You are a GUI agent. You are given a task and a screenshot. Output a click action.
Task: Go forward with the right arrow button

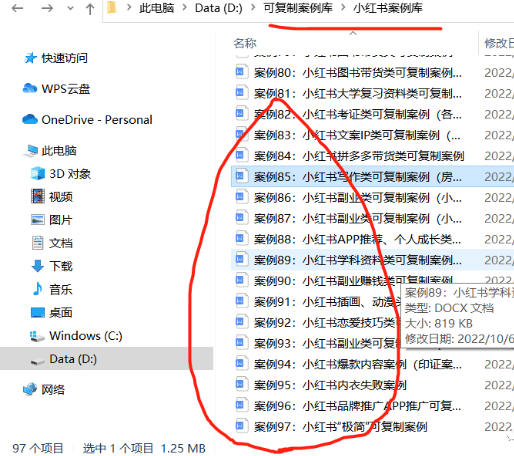pos(47,8)
